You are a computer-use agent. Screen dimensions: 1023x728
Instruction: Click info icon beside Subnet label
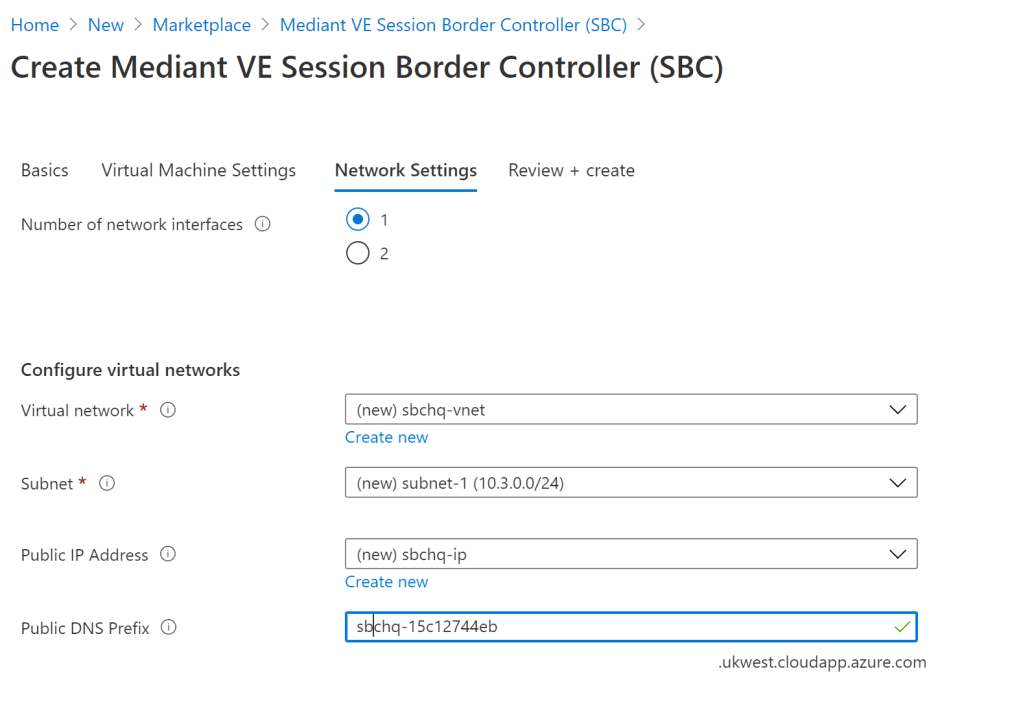tap(107, 483)
